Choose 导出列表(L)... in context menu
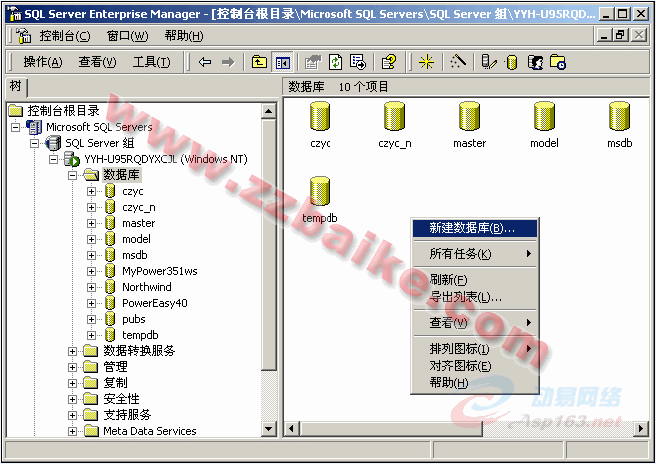The height and width of the screenshot is (464, 656). pos(474,297)
